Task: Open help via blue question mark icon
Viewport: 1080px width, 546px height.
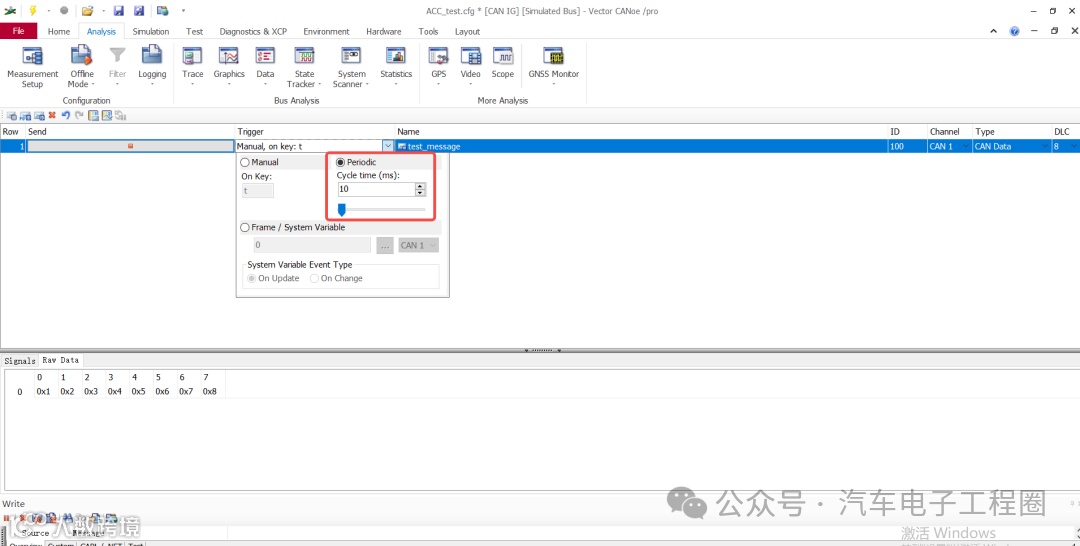Action: [1014, 32]
